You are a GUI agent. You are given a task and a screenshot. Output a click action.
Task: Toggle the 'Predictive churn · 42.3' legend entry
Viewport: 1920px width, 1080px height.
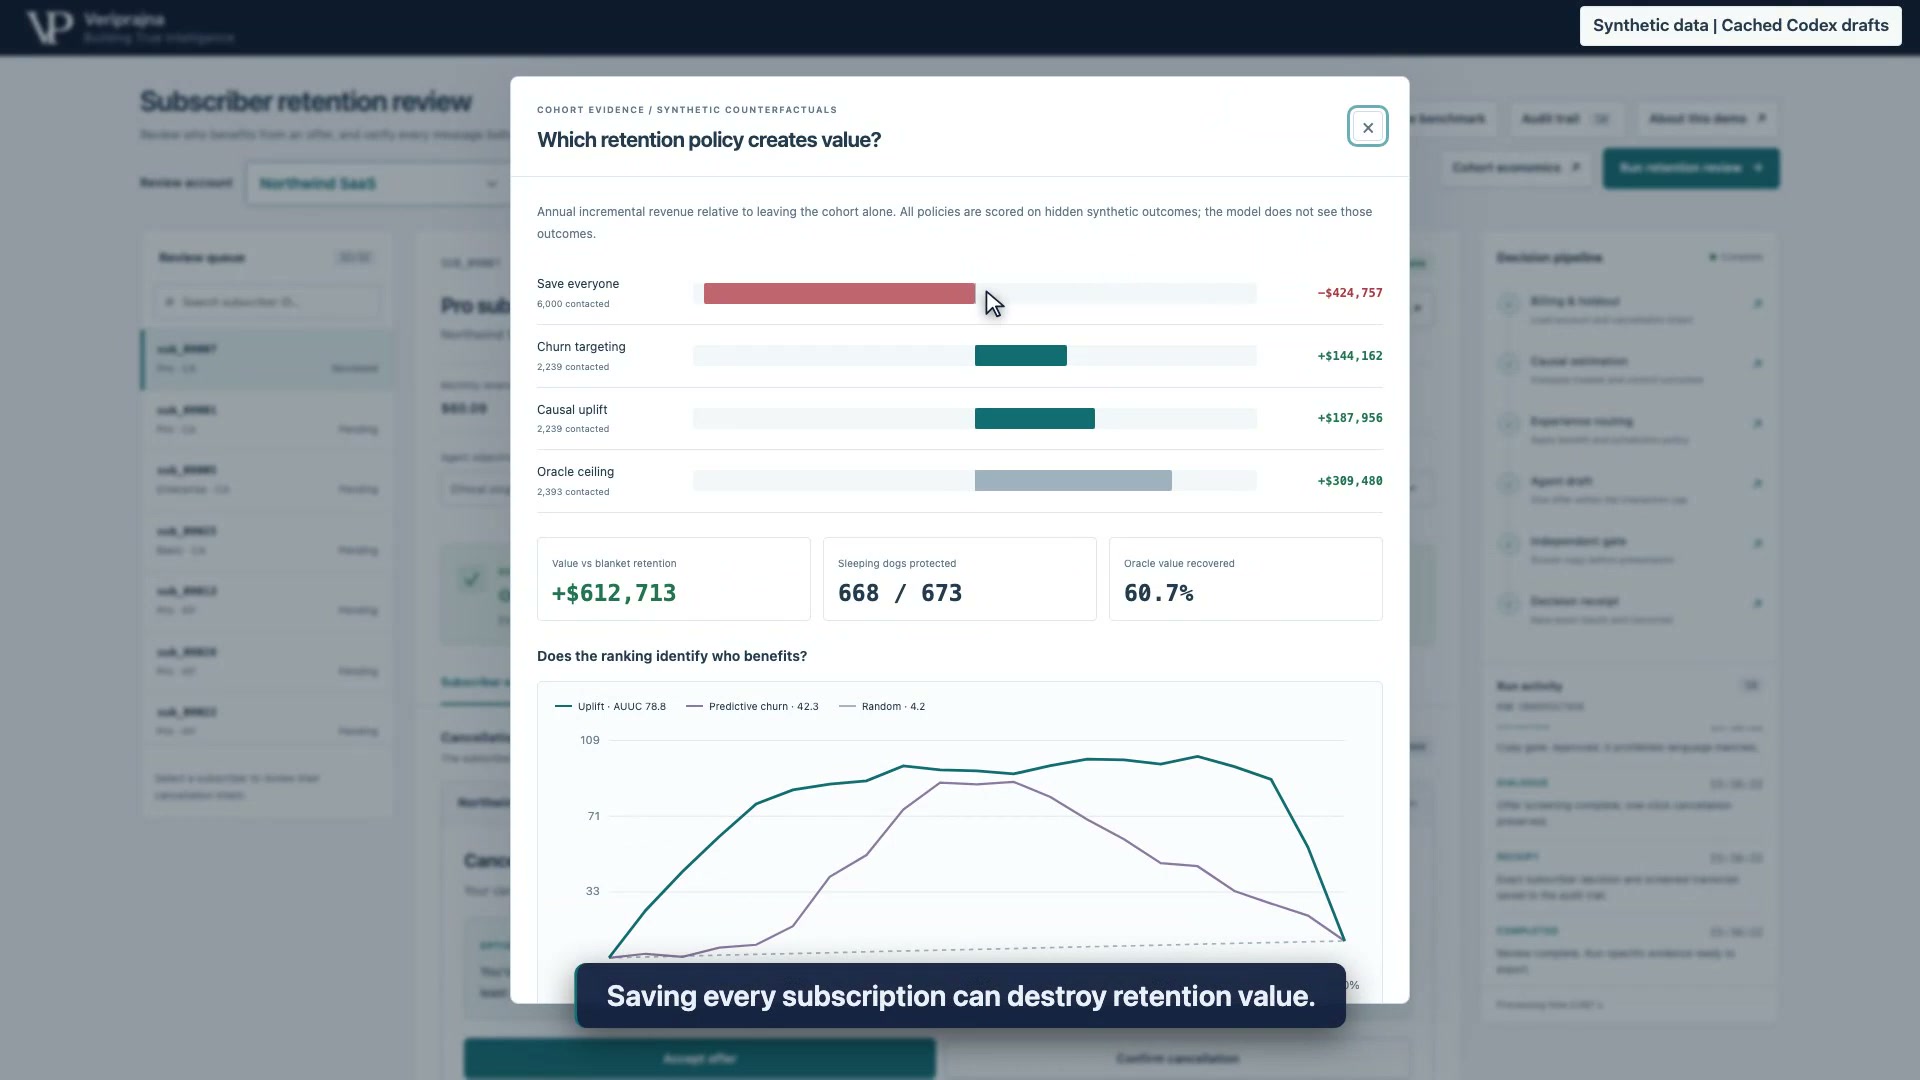point(752,707)
